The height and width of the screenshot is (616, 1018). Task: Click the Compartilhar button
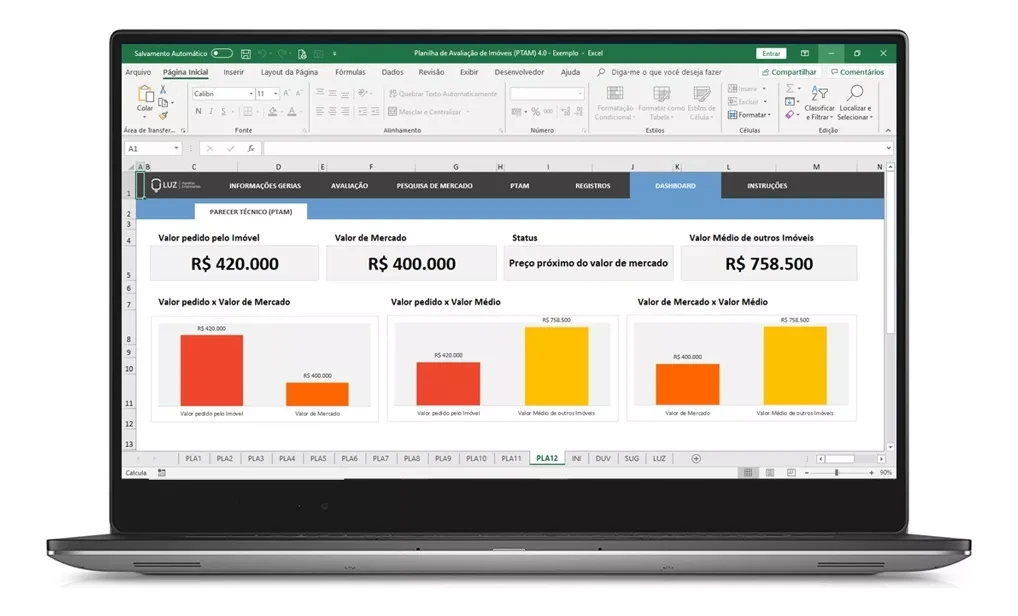coord(790,72)
